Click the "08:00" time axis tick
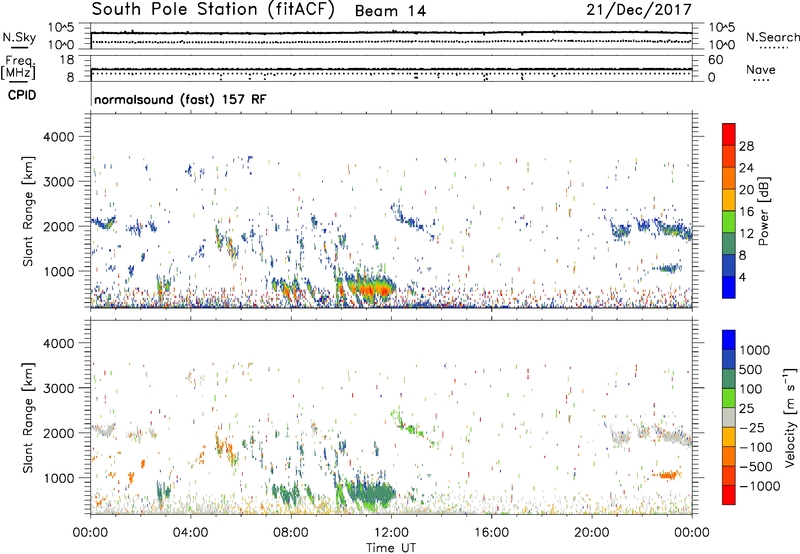The image size is (800, 554). click(291, 533)
